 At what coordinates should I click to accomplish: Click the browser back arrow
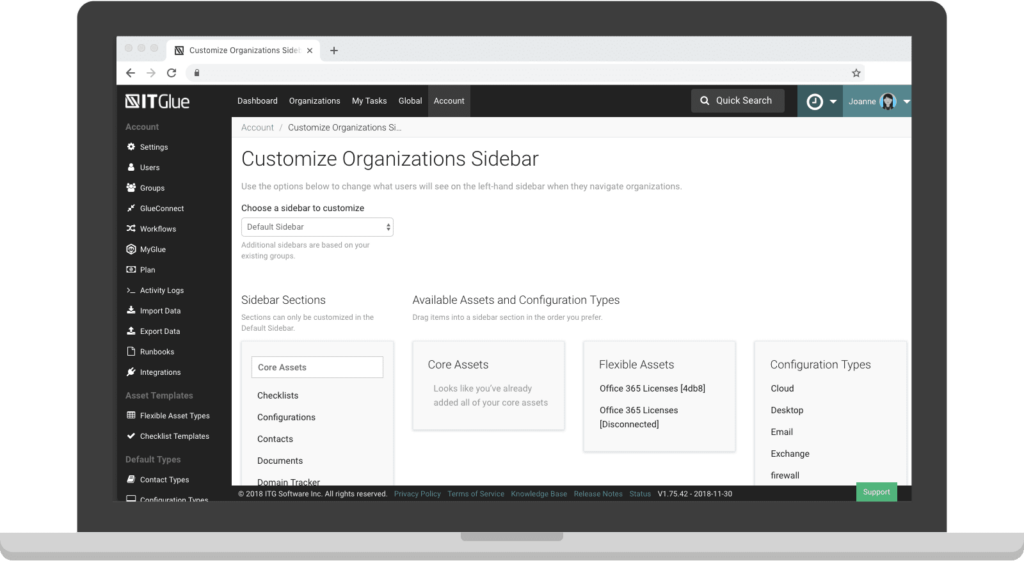(130, 73)
